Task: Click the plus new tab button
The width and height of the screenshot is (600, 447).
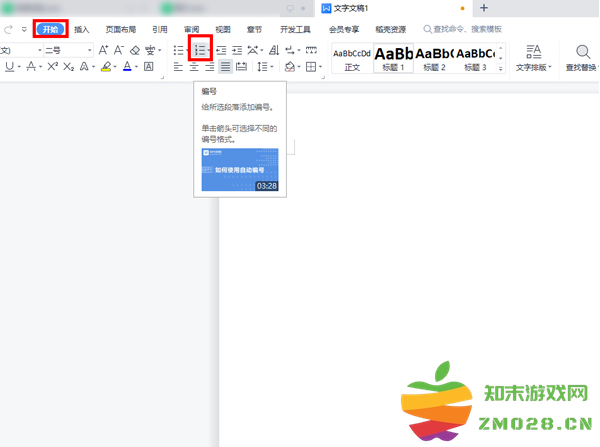Action: (484, 8)
